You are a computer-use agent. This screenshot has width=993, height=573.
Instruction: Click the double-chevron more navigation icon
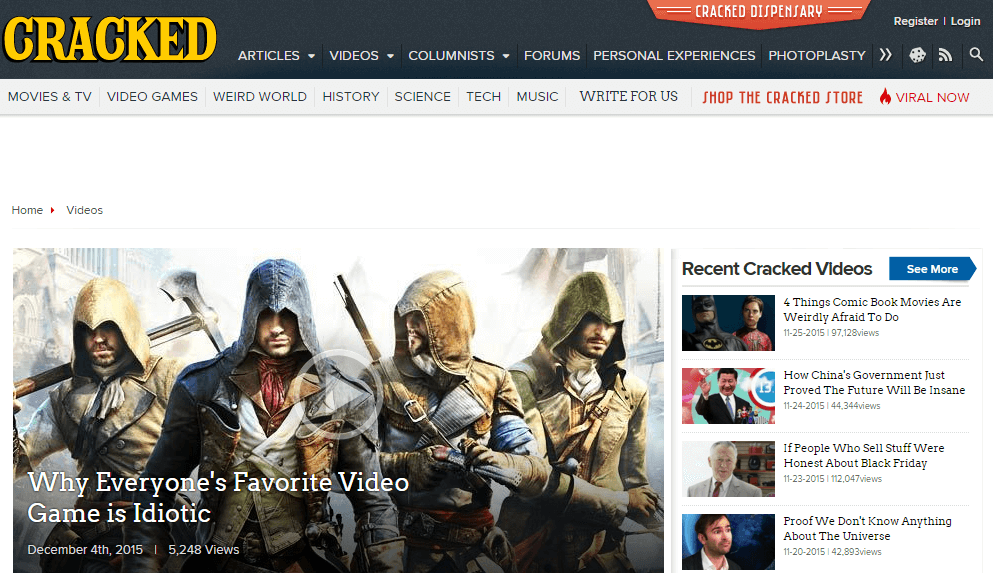pos(885,55)
